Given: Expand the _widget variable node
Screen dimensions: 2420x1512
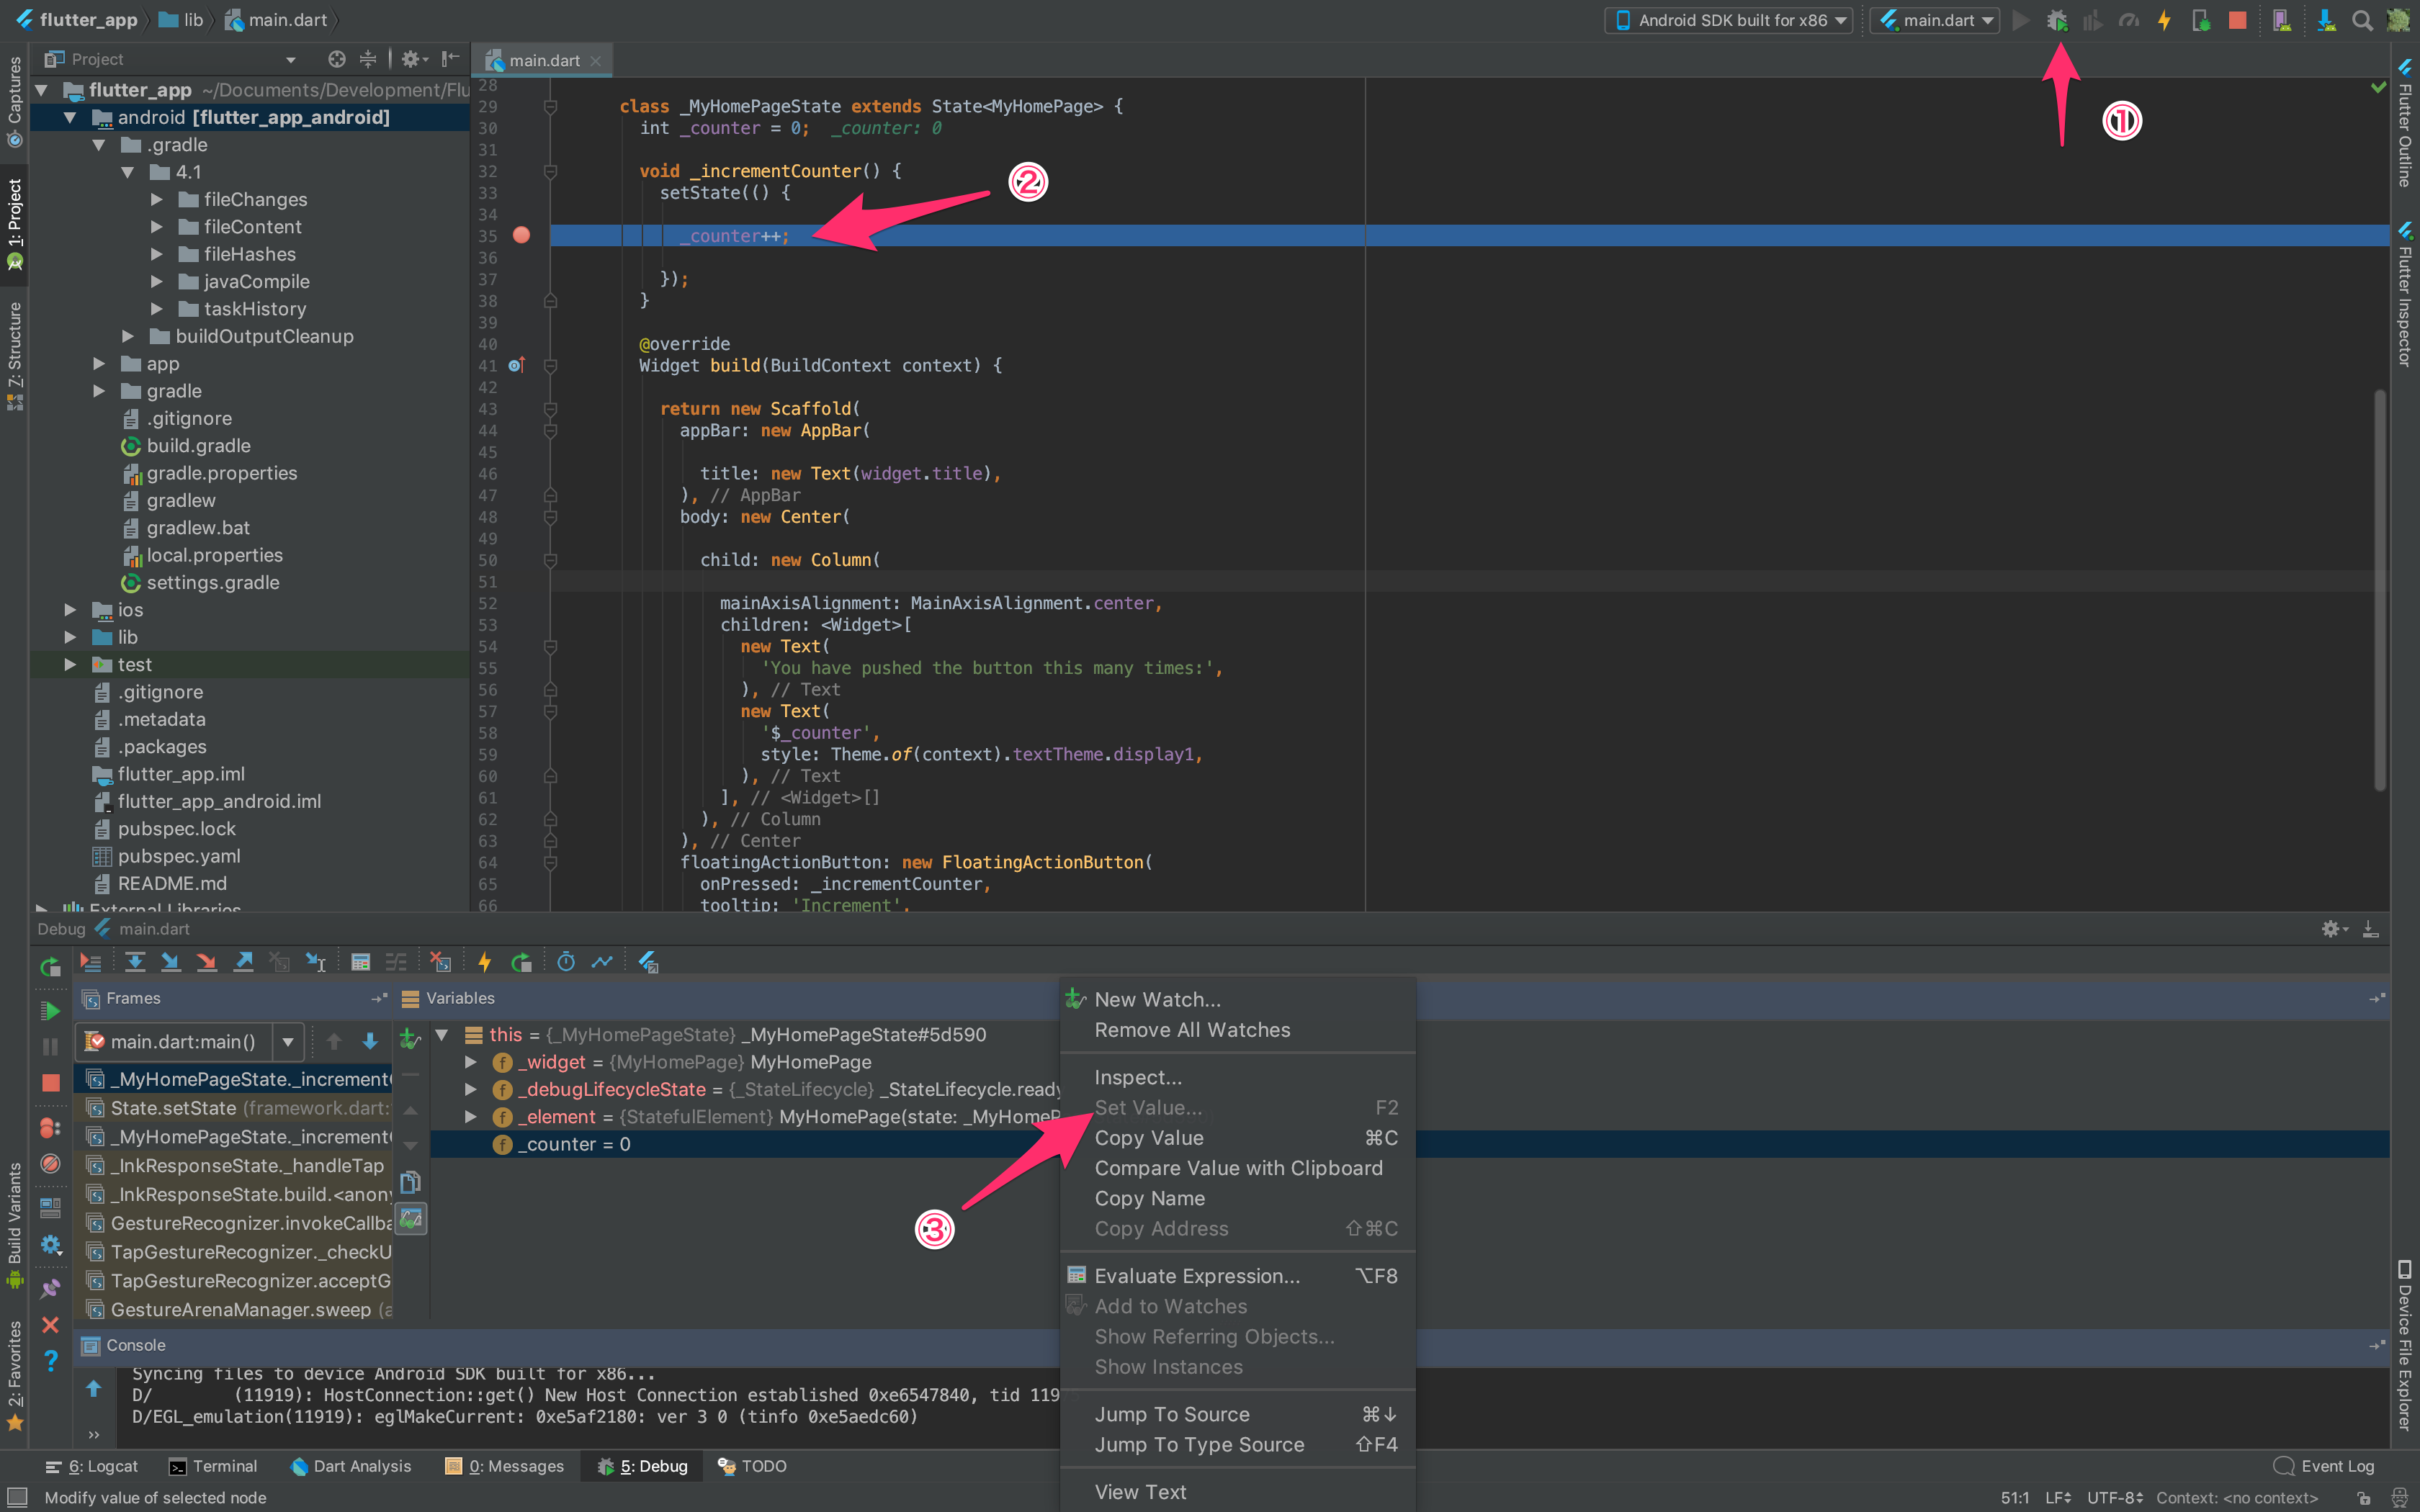Looking at the screenshot, I should (x=470, y=1062).
